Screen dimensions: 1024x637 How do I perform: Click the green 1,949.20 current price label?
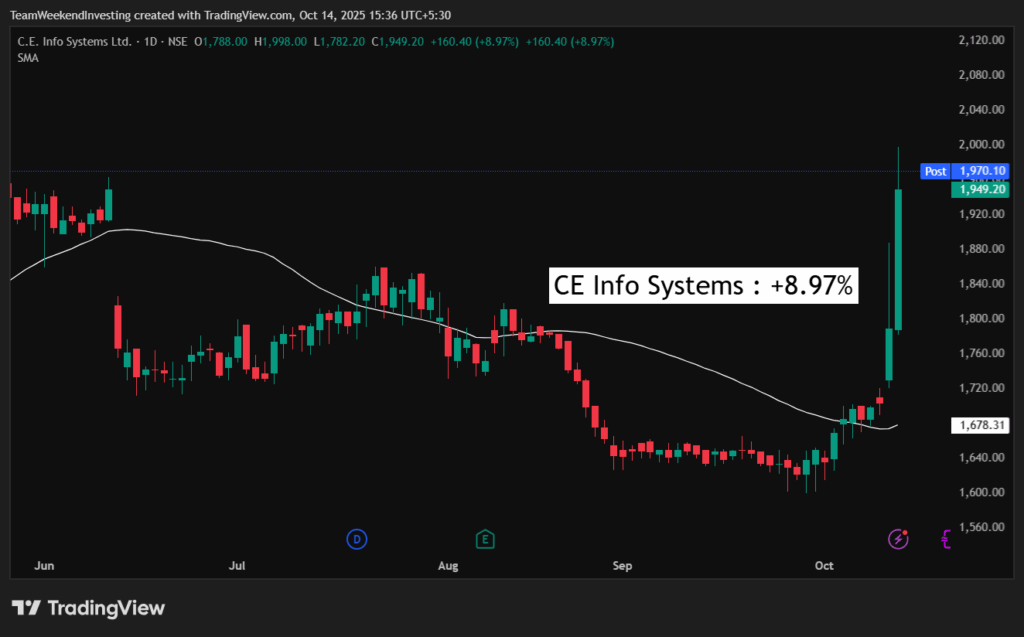tap(981, 189)
